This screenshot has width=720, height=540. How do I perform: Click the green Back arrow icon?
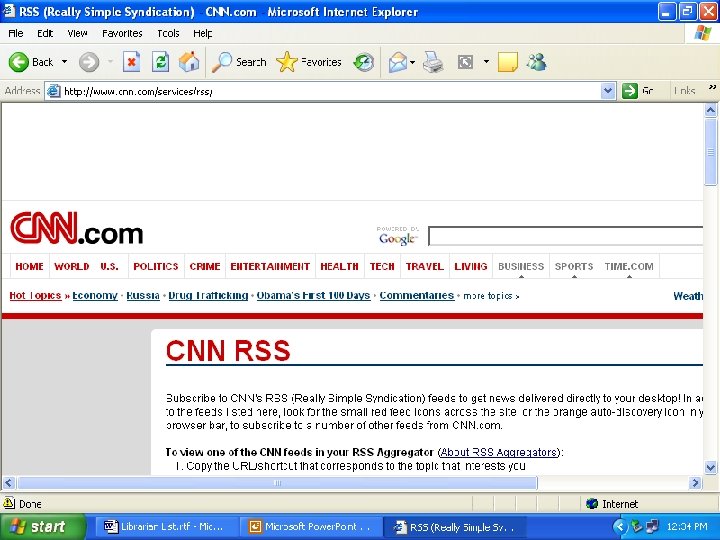pyautogui.click(x=19, y=62)
